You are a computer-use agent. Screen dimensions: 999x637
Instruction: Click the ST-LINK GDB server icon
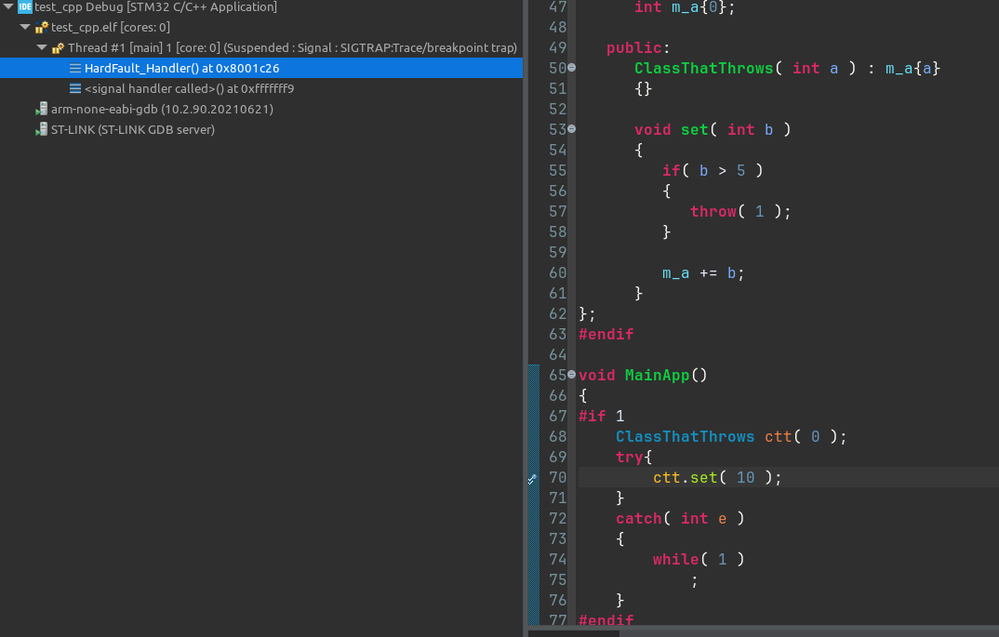[41, 129]
